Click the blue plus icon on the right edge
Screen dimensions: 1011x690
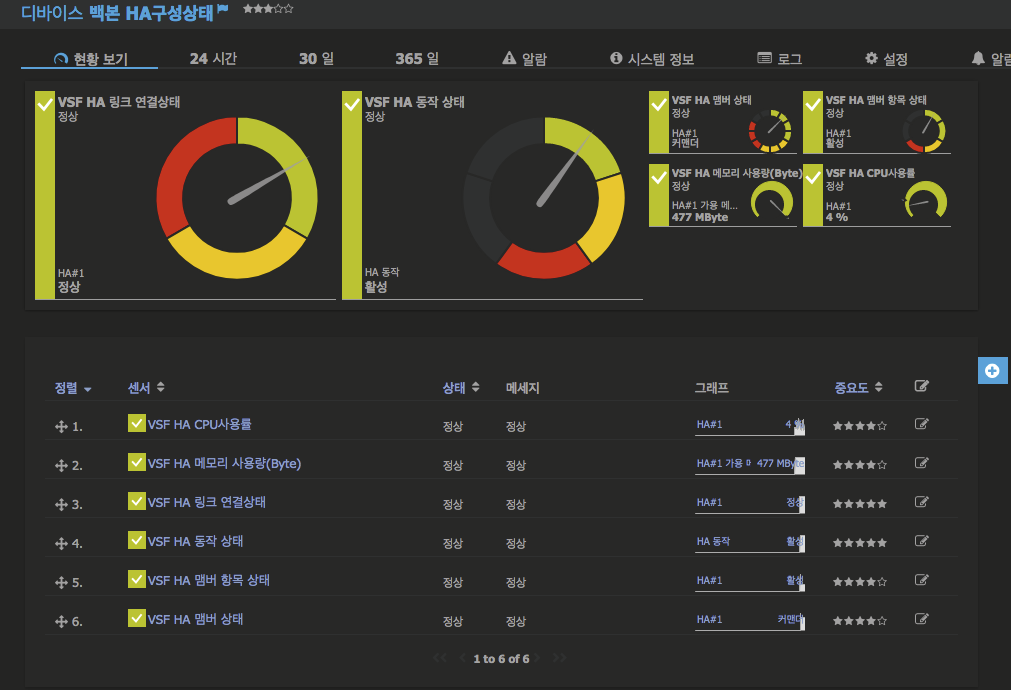click(x=992, y=370)
